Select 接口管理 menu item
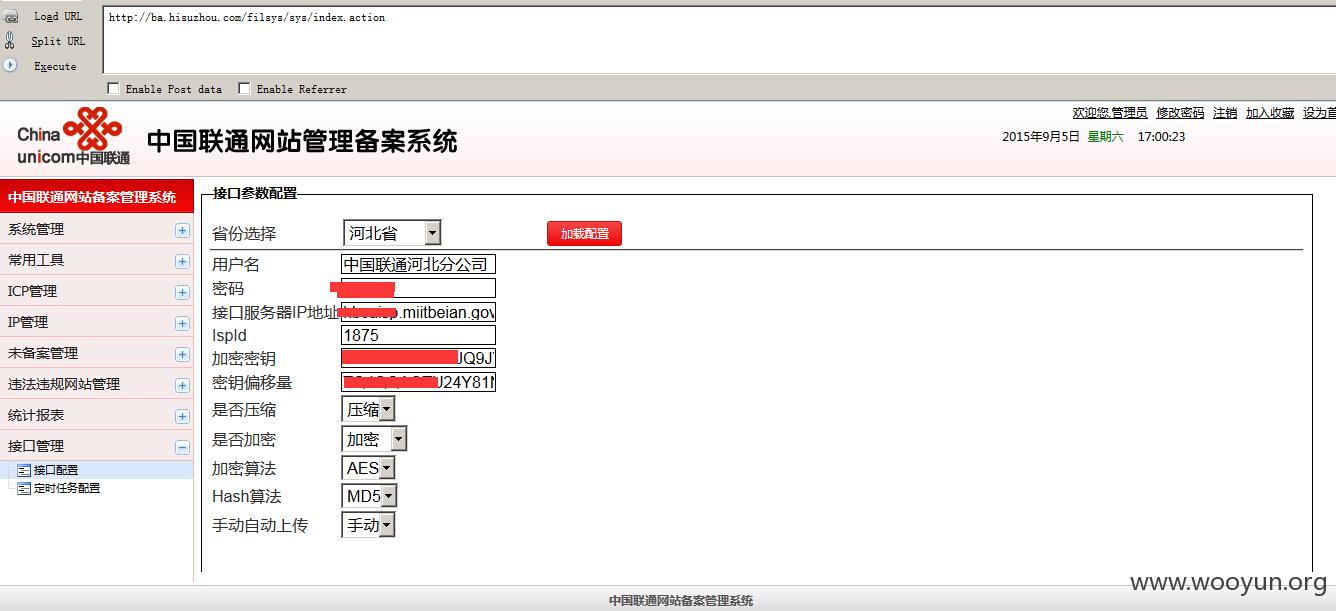The width and height of the screenshot is (1336, 611). 96,446
